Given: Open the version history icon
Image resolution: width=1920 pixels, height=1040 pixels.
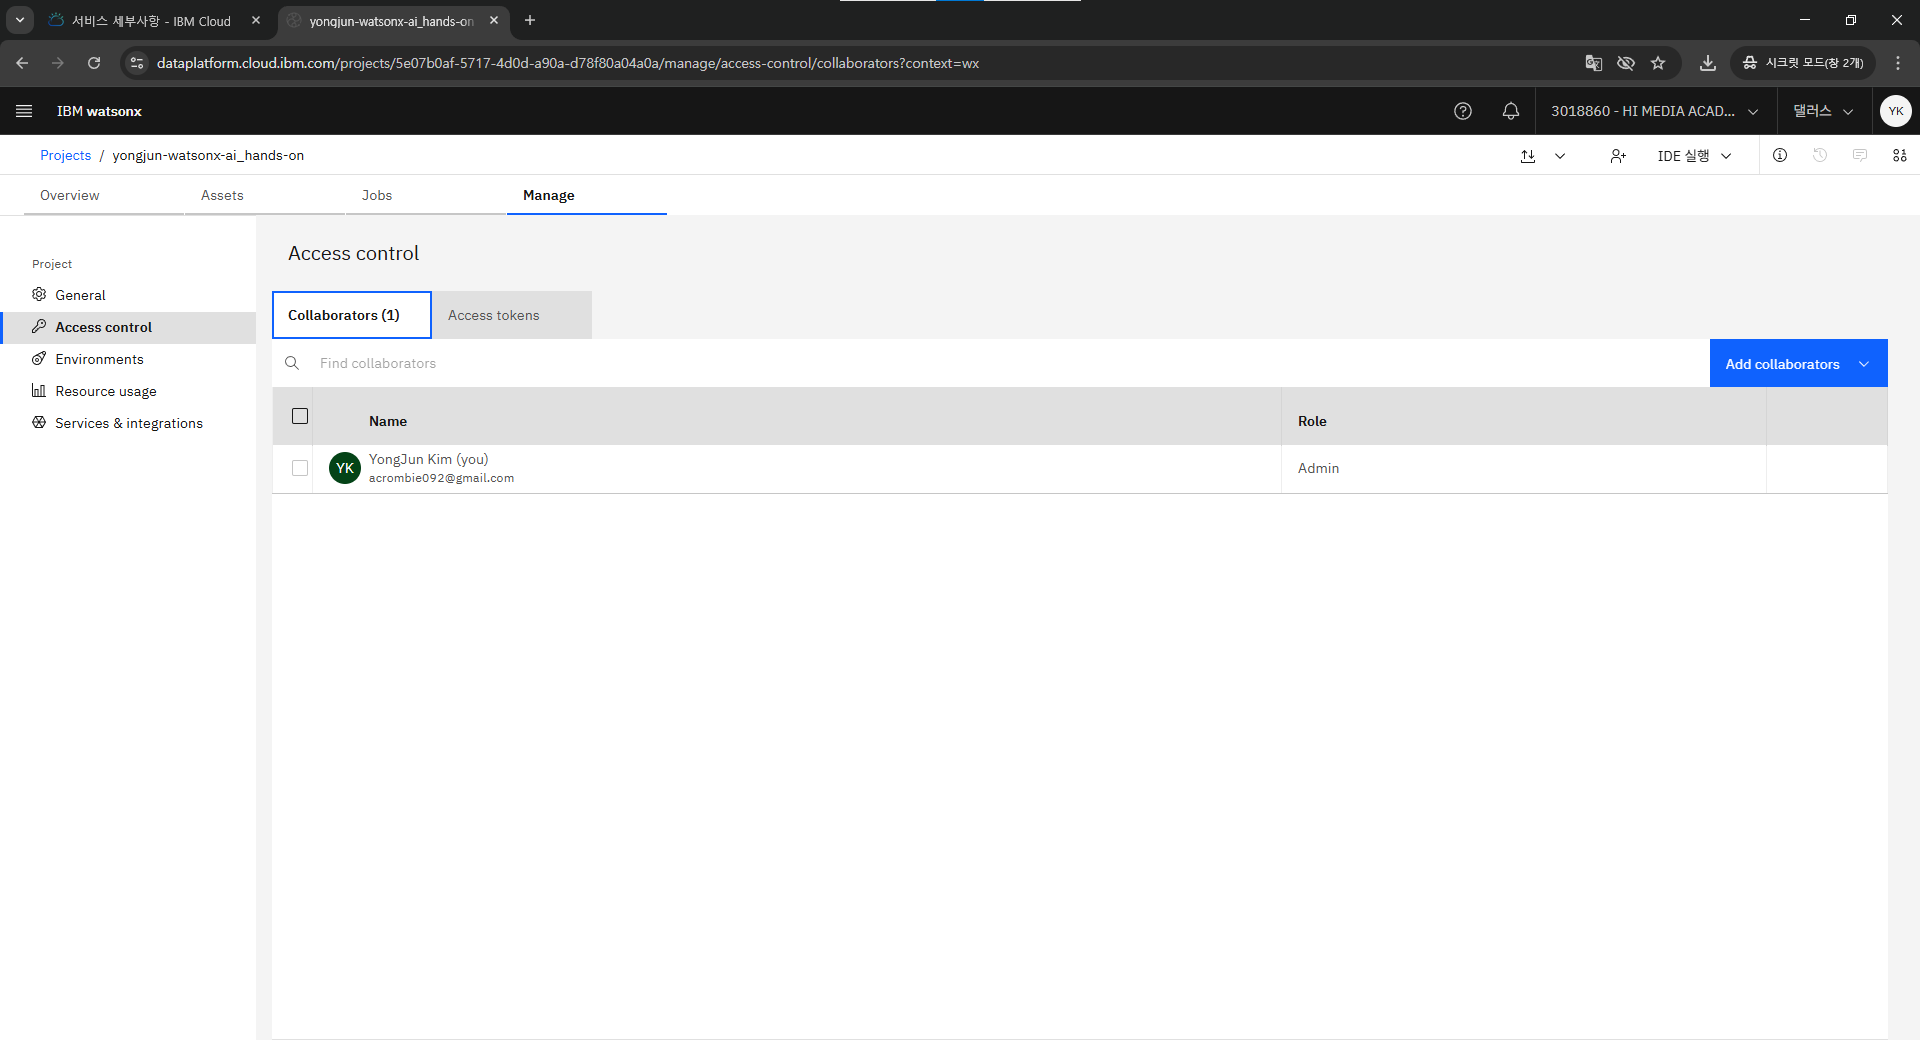Looking at the screenshot, I should click(1820, 155).
